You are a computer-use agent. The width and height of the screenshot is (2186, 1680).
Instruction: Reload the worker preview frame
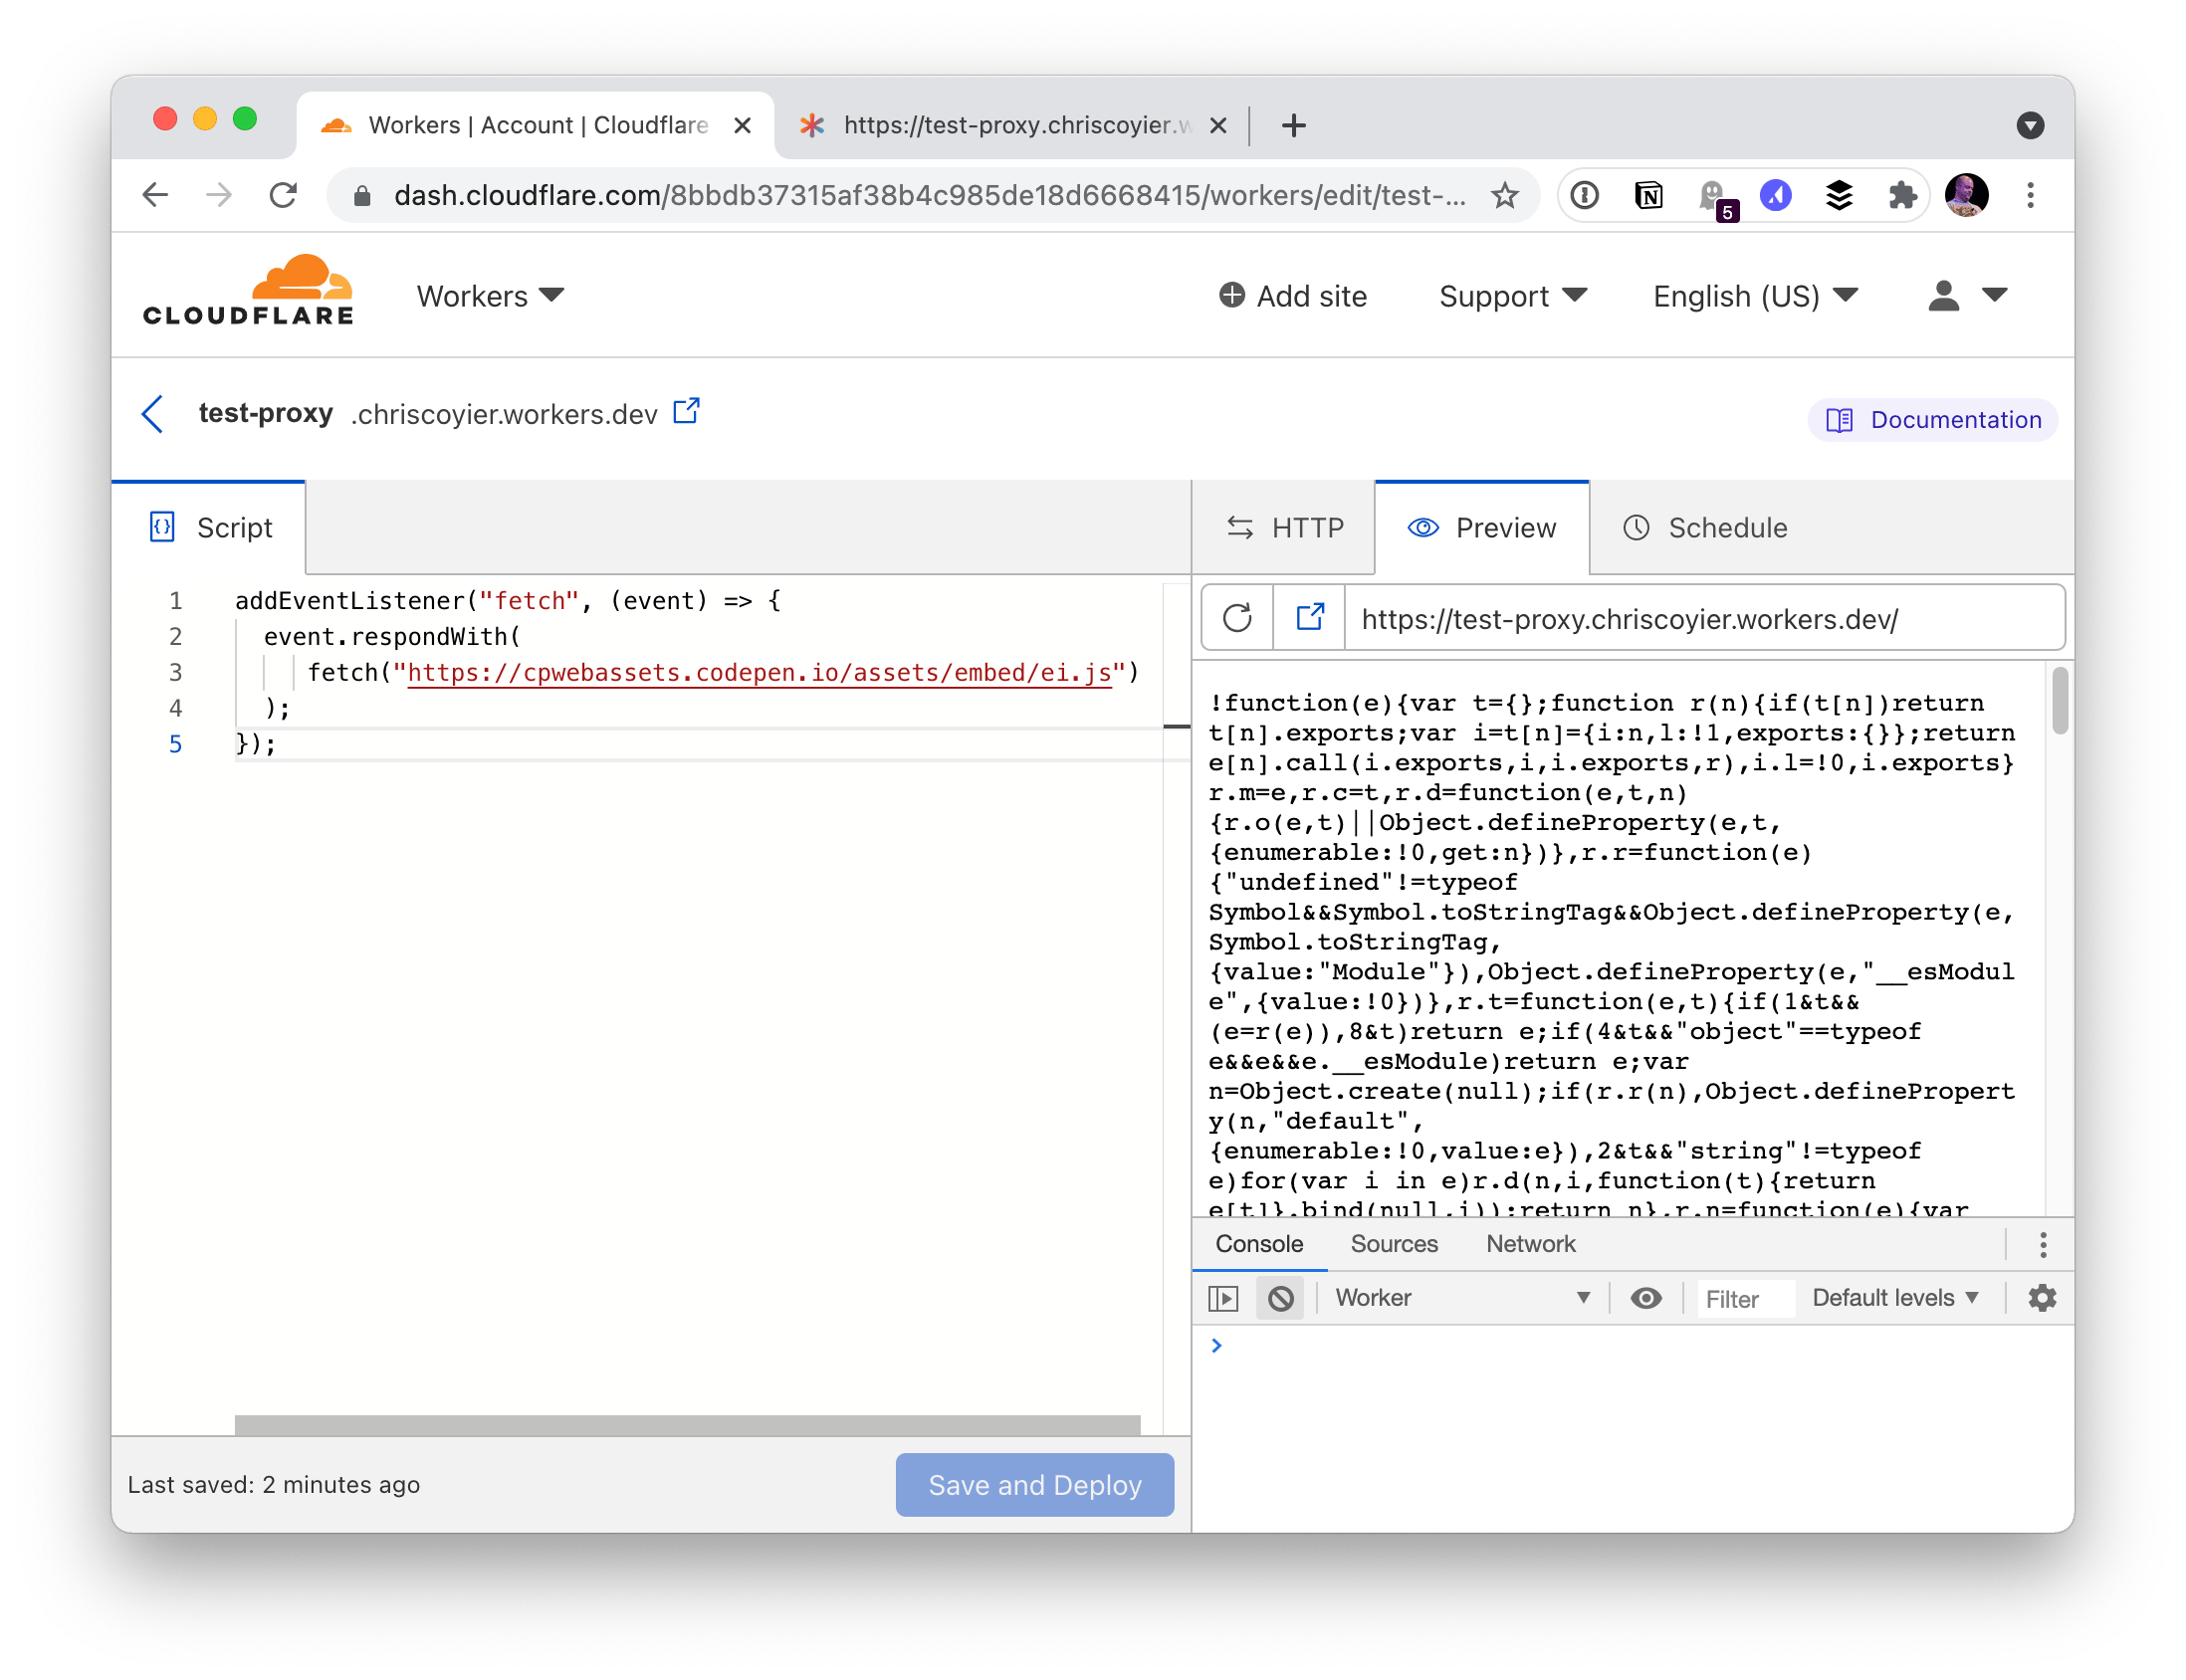click(x=1237, y=617)
